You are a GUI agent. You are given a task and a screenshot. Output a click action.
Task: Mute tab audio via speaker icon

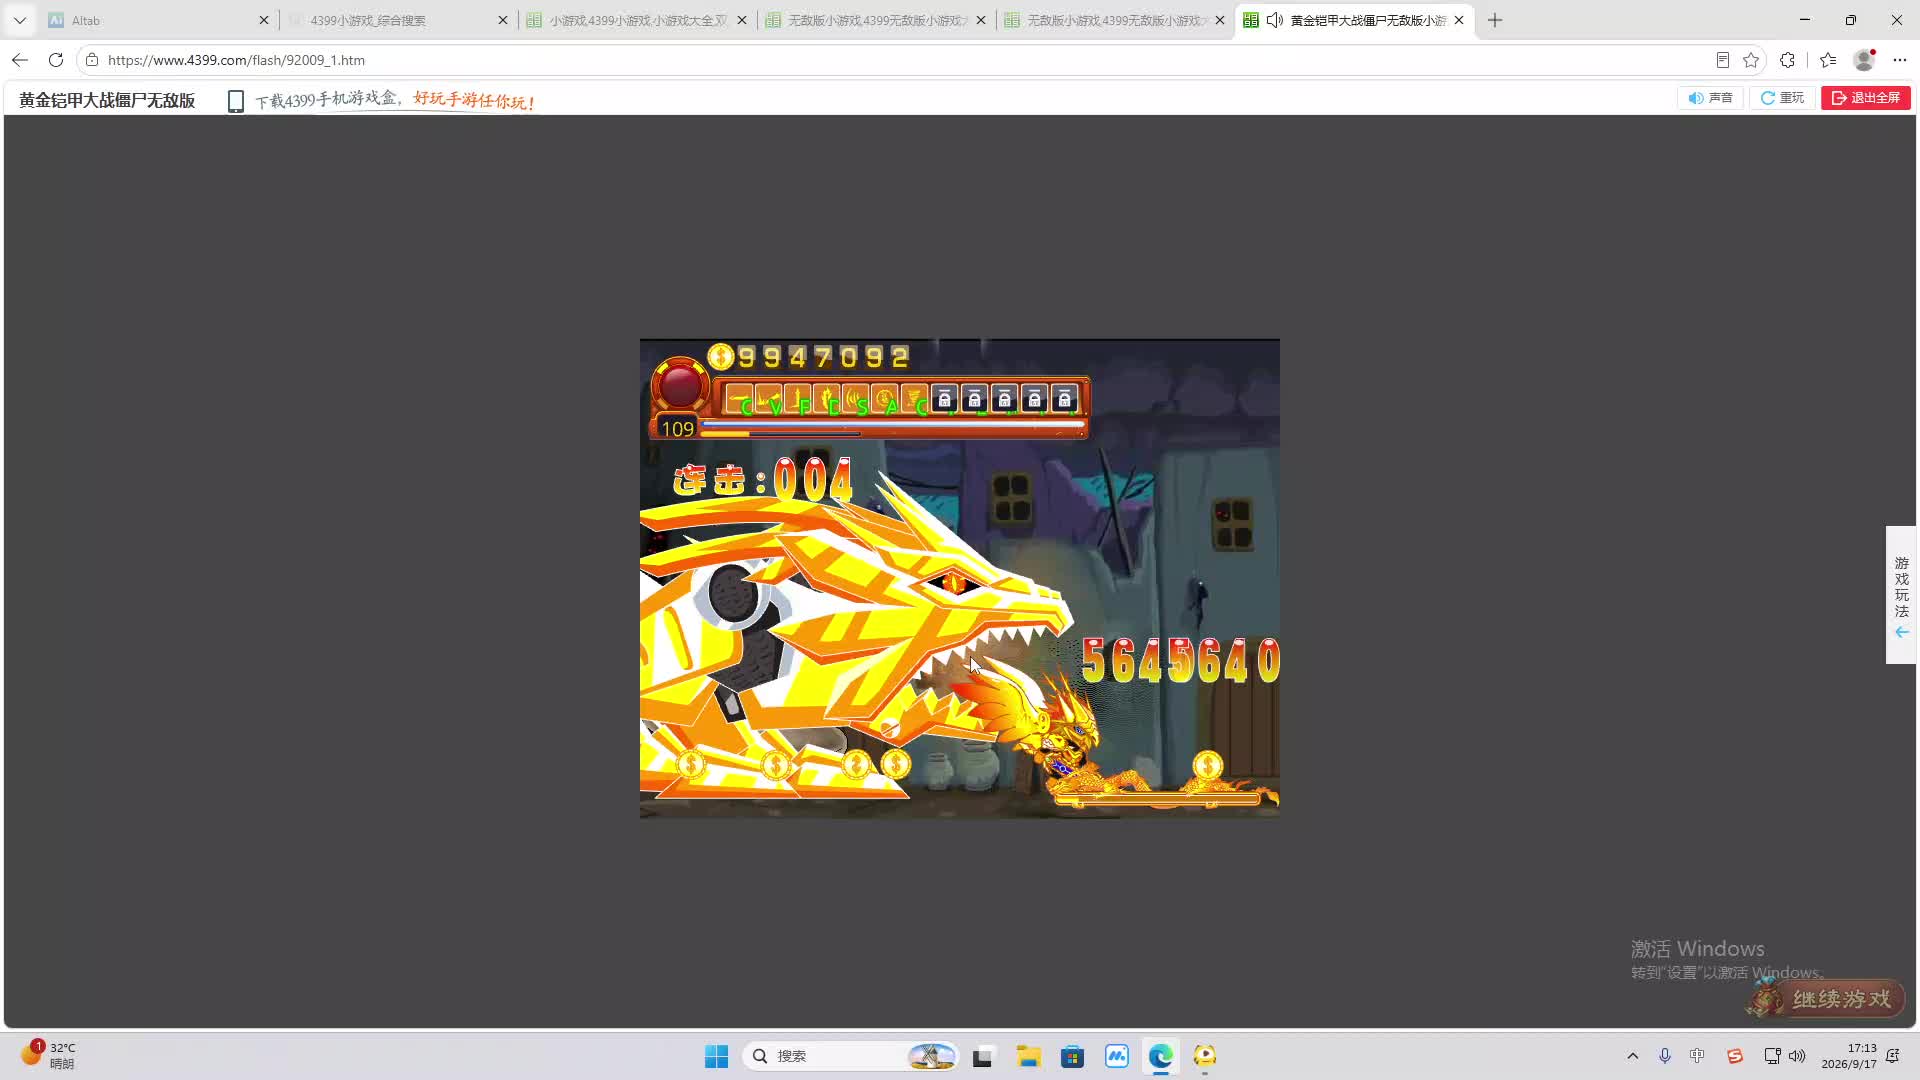point(1274,20)
